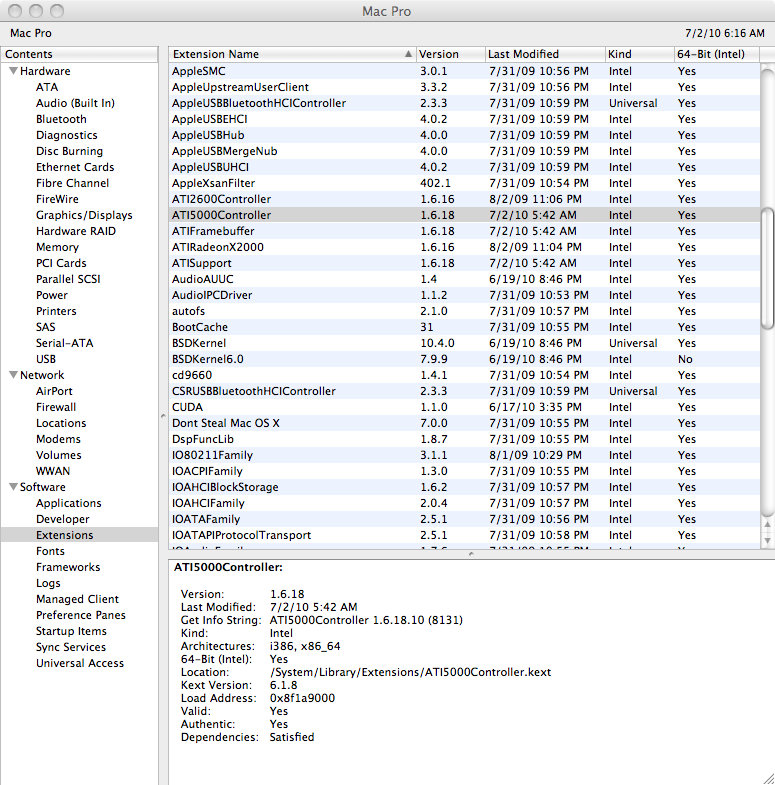Select Printers in sidebar
This screenshot has width=775, height=785.
(x=56, y=311)
